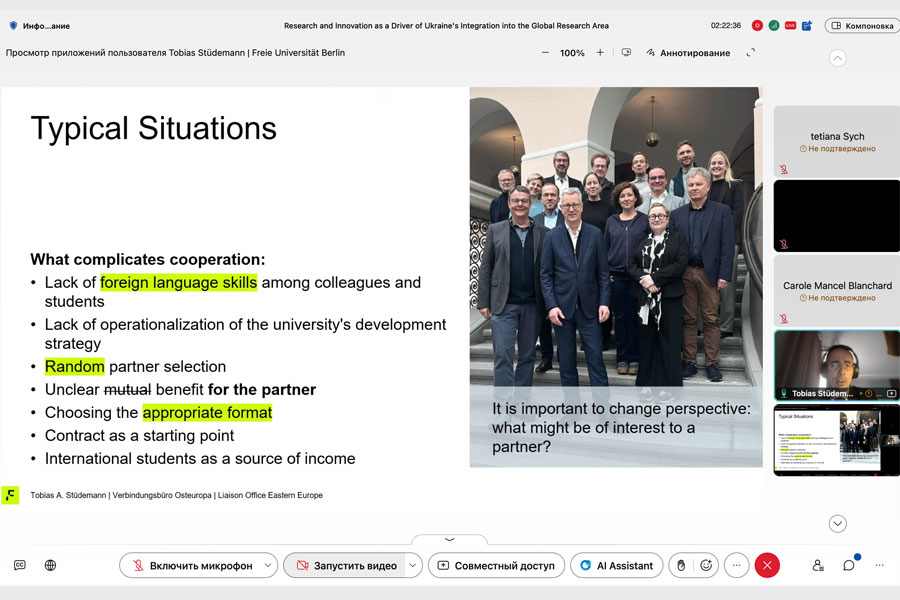The width and height of the screenshot is (900, 600).
Task: Open the Компоновка layout menu
Action: pos(861,25)
